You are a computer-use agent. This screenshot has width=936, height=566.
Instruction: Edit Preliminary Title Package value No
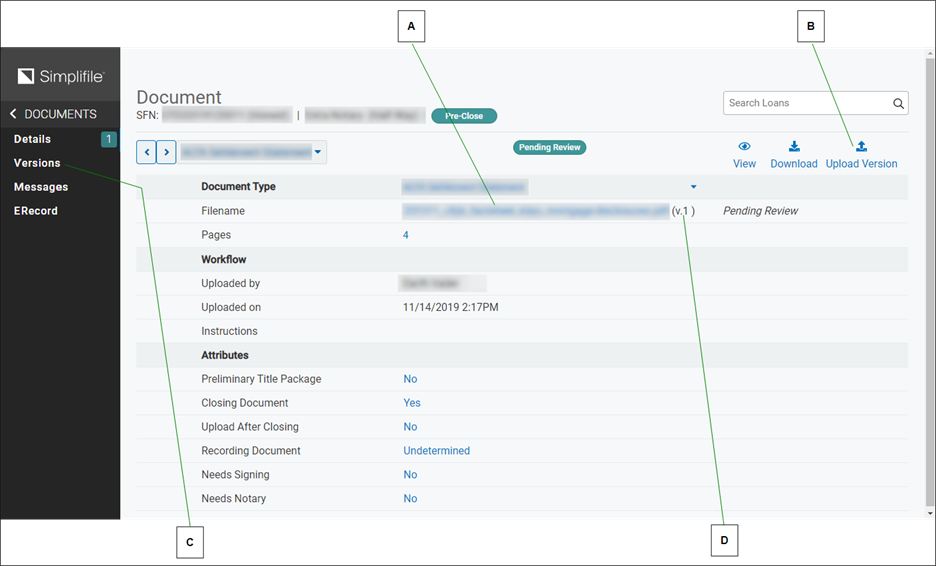[410, 379]
